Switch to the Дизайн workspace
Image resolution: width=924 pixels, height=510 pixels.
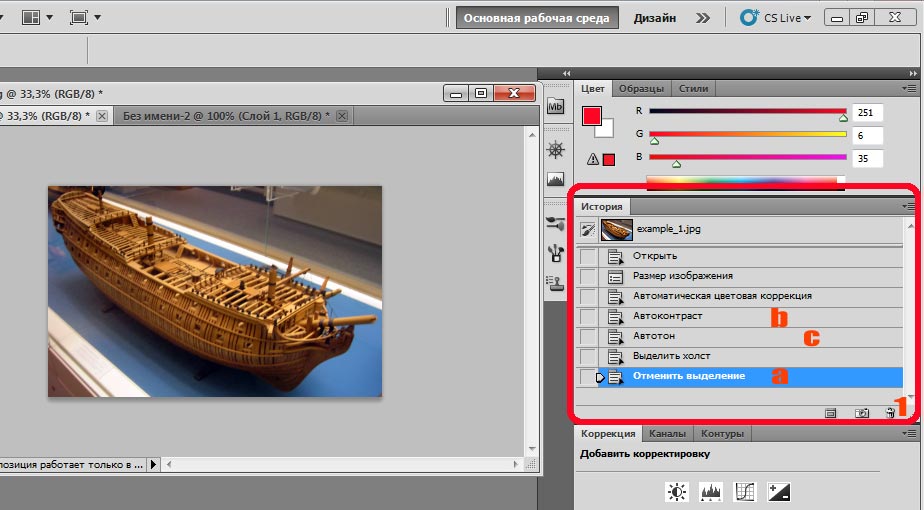(654, 17)
